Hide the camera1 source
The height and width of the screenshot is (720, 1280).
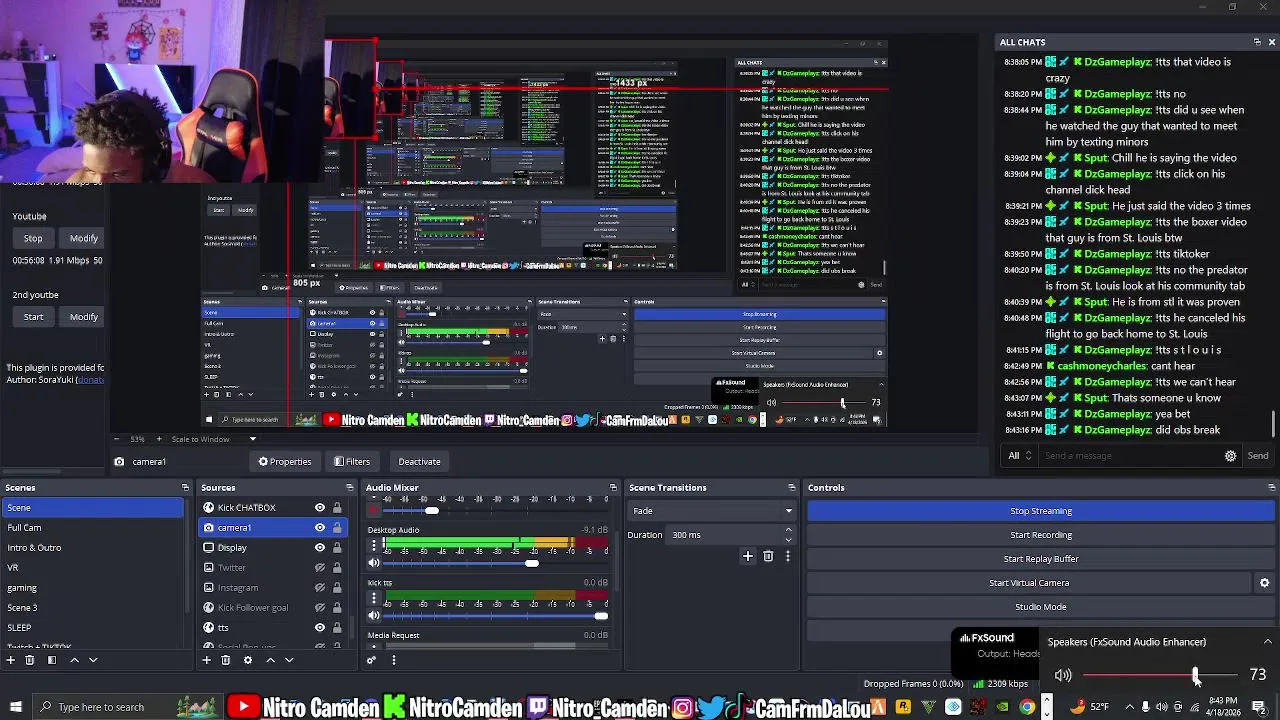(320, 528)
